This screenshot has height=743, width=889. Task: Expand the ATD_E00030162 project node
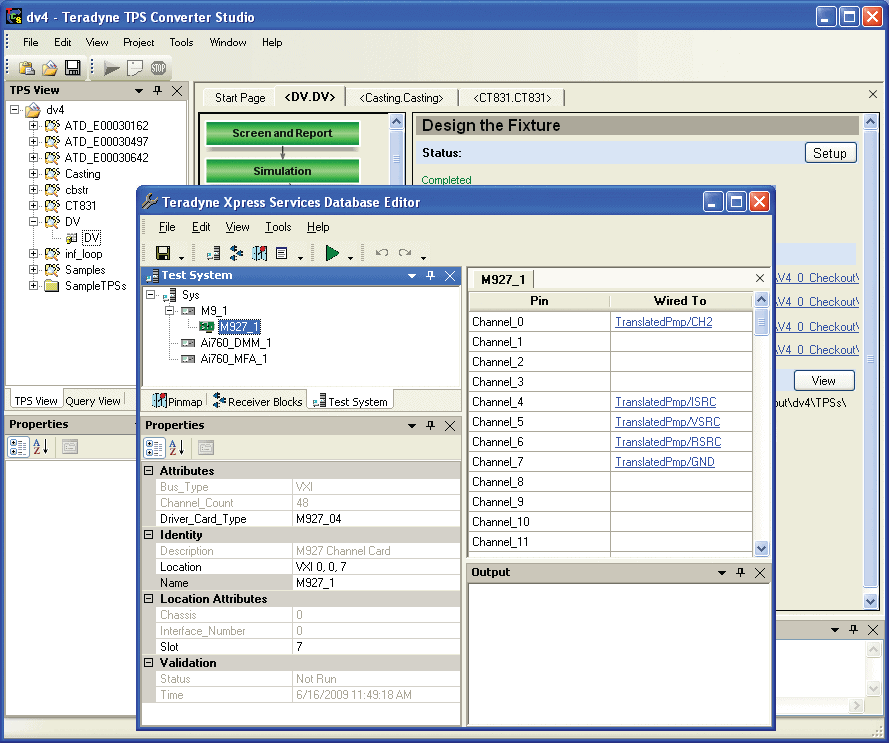[x=33, y=125]
